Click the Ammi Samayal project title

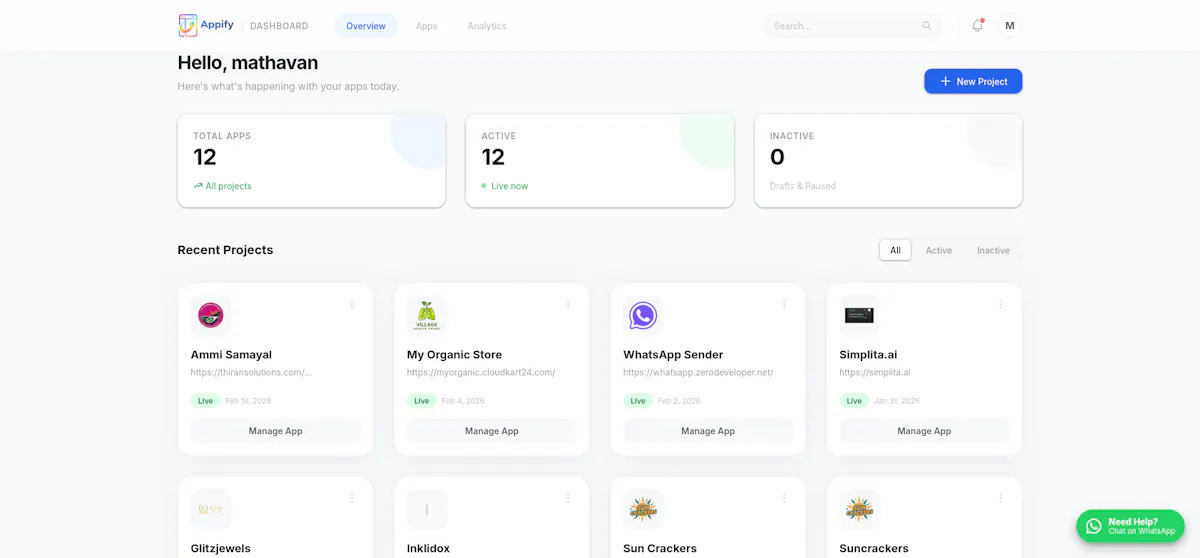click(231, 354)
